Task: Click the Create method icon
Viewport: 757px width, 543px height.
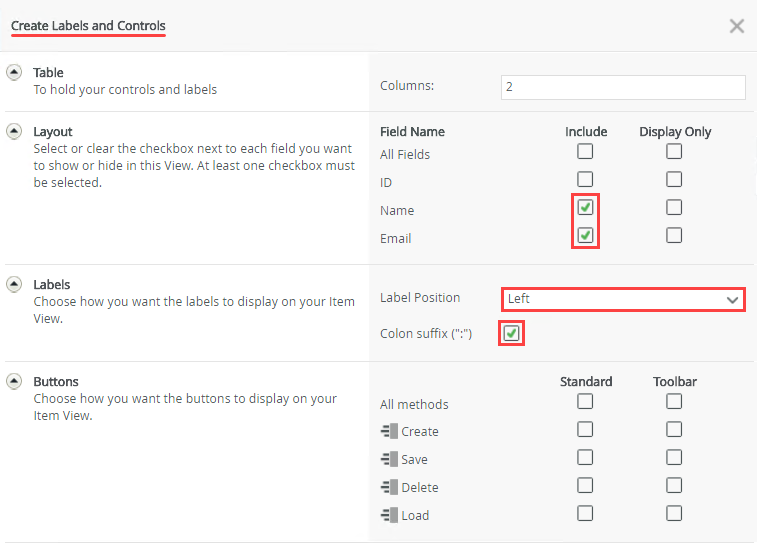Action: click(x=389, y=432)
